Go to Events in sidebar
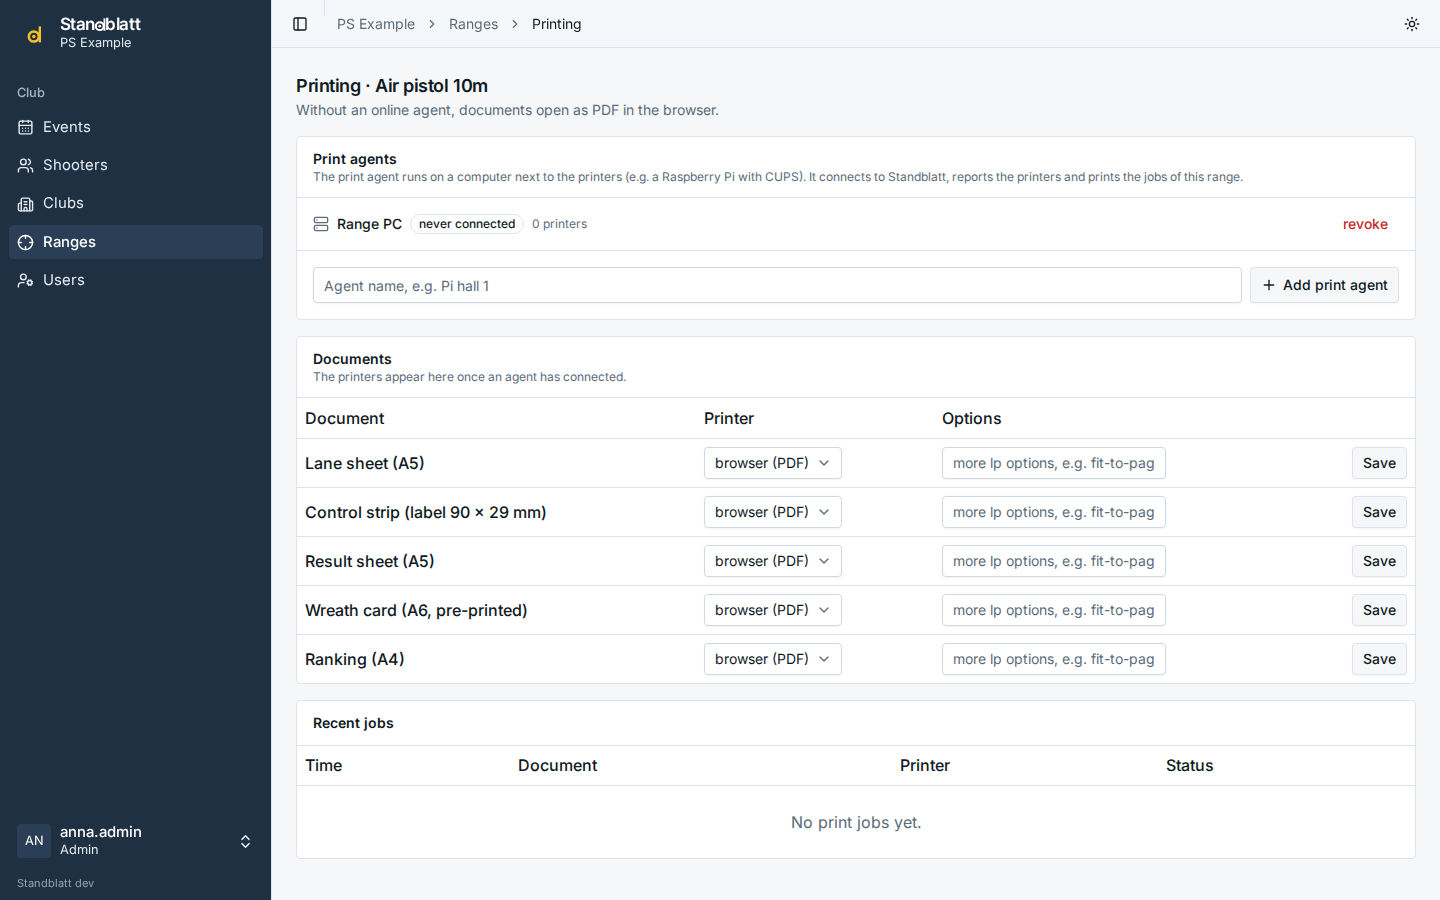 pyautogui.click(x=136, y=127)
